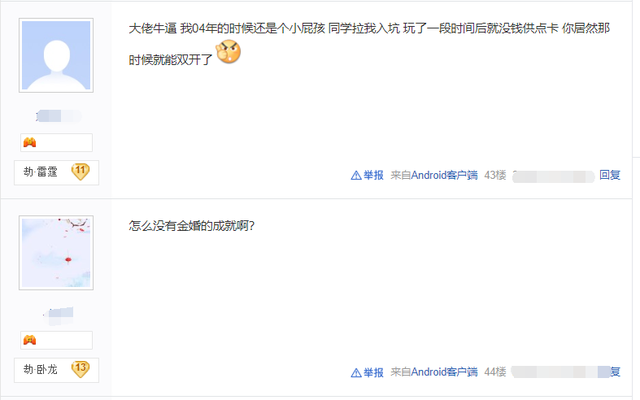Click the level 13 heart badge
The image size is (640, 400).
coord(80,369)
